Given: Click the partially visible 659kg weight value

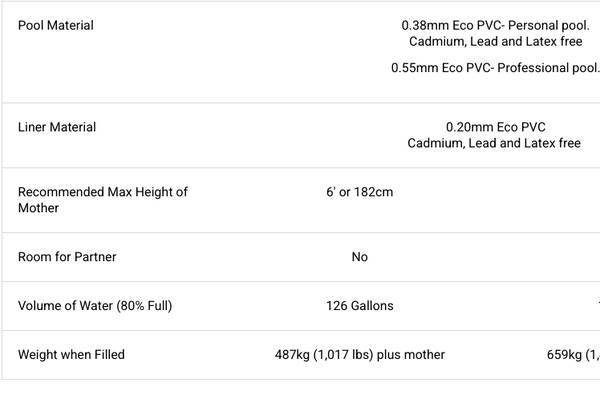Looking at the screenshot, I should coord(575,354).
